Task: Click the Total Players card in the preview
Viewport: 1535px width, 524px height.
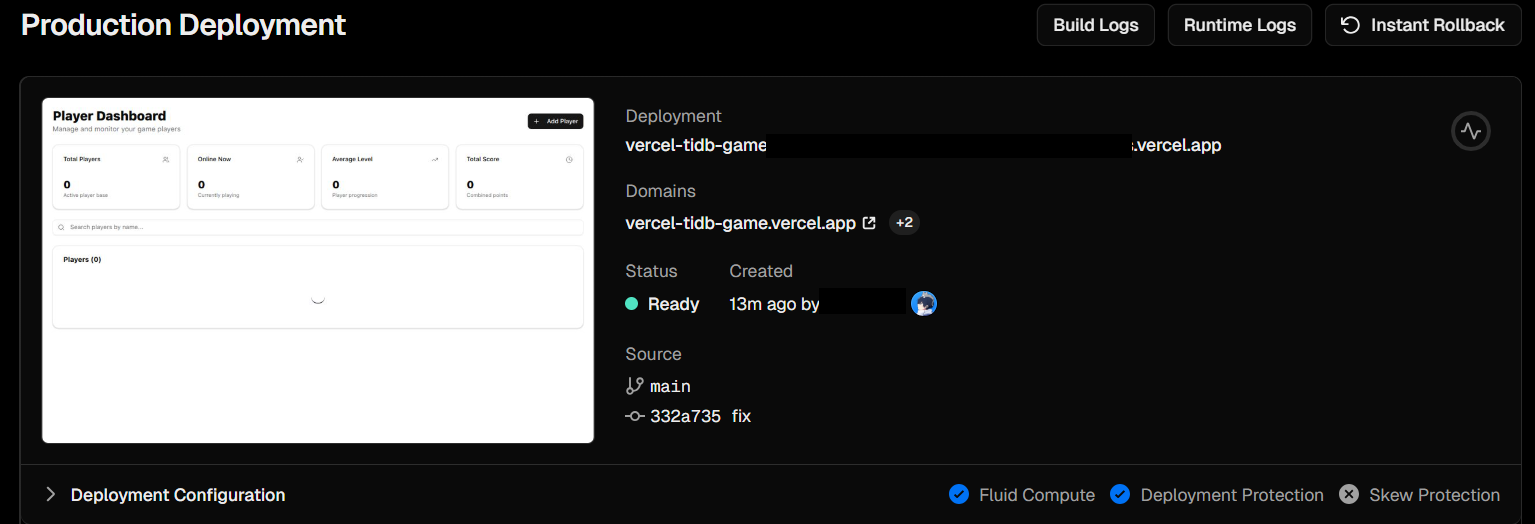Action: pyautogui.click(x=116, y=177)
